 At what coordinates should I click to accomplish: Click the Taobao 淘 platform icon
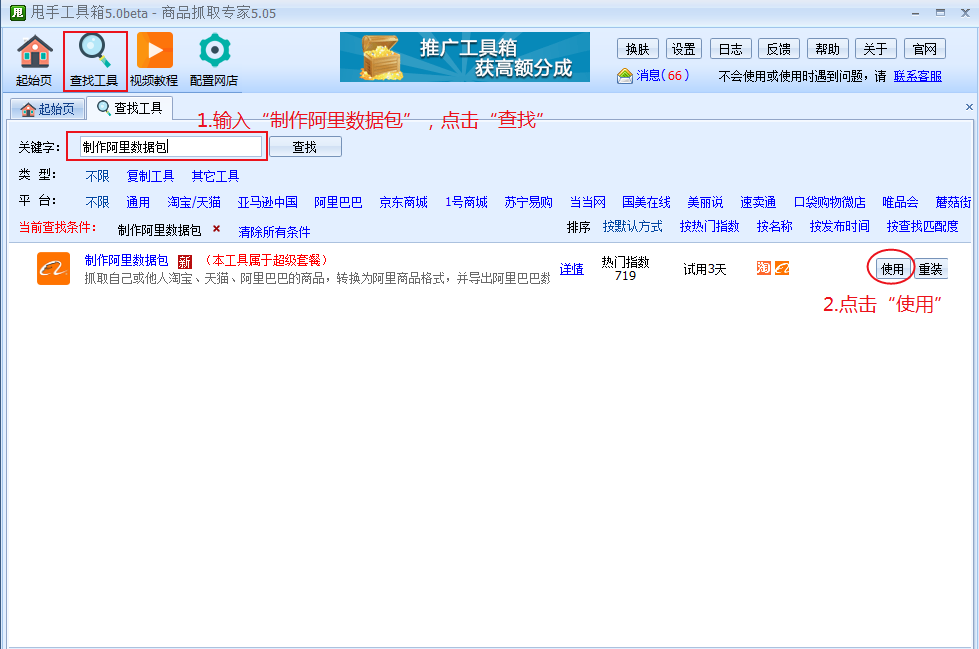point(764,268)
